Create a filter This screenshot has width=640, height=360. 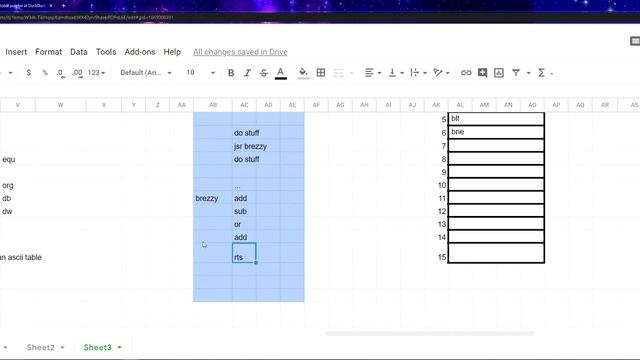point(516,73)
